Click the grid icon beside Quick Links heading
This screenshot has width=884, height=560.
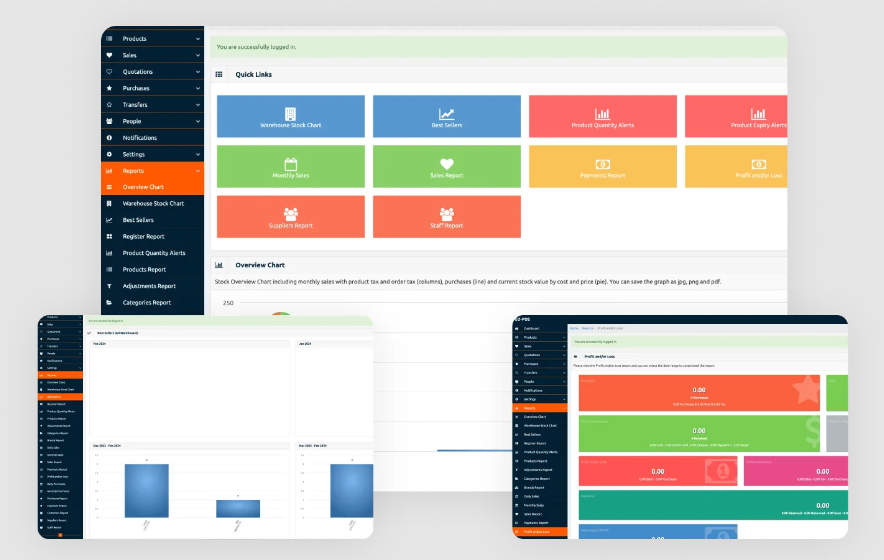coord(219,74)
